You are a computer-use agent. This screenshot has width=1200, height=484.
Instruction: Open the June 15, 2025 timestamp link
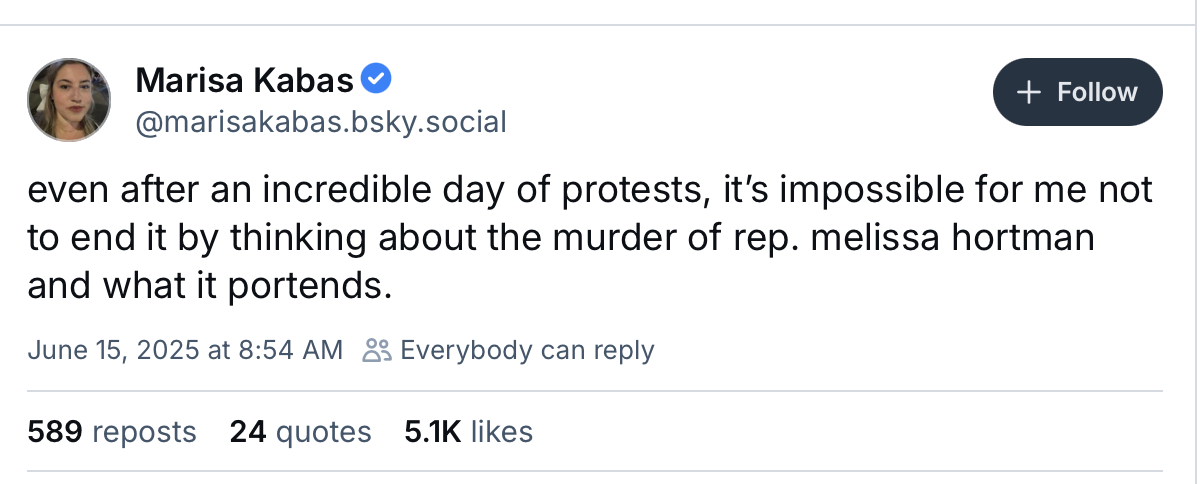click(x=185, y=350)
